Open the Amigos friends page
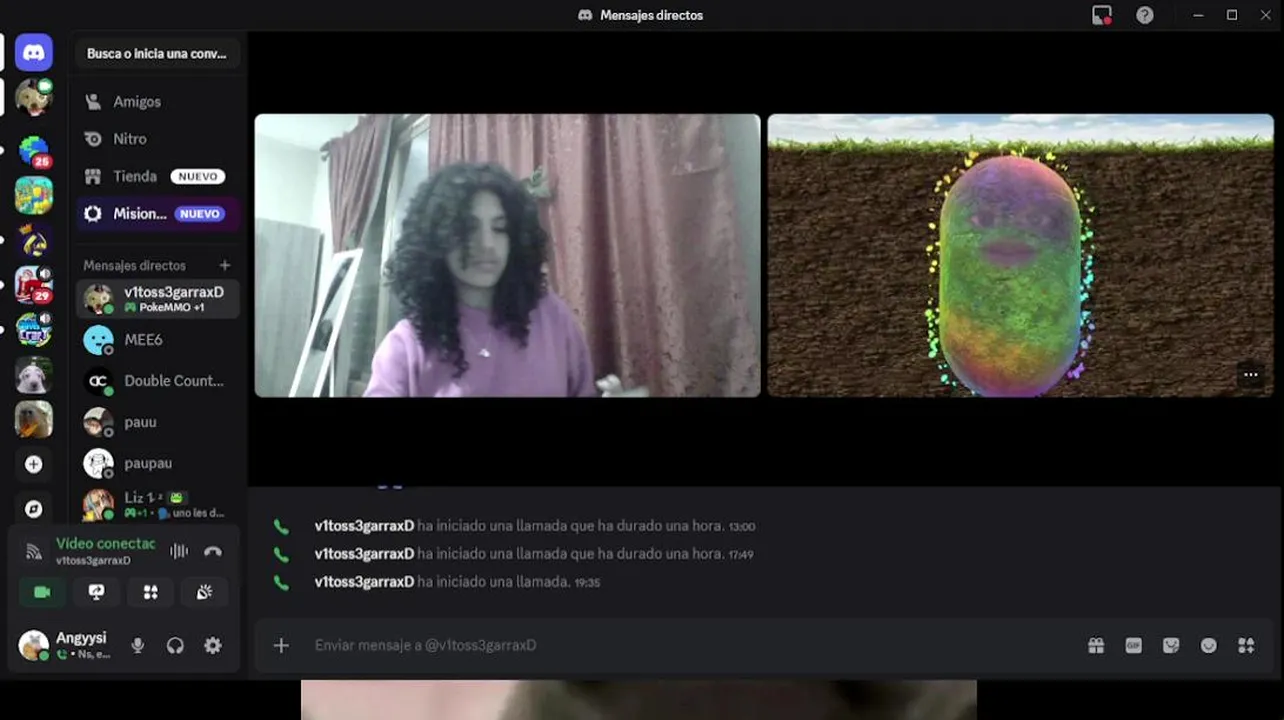 (x=157, y=102)
